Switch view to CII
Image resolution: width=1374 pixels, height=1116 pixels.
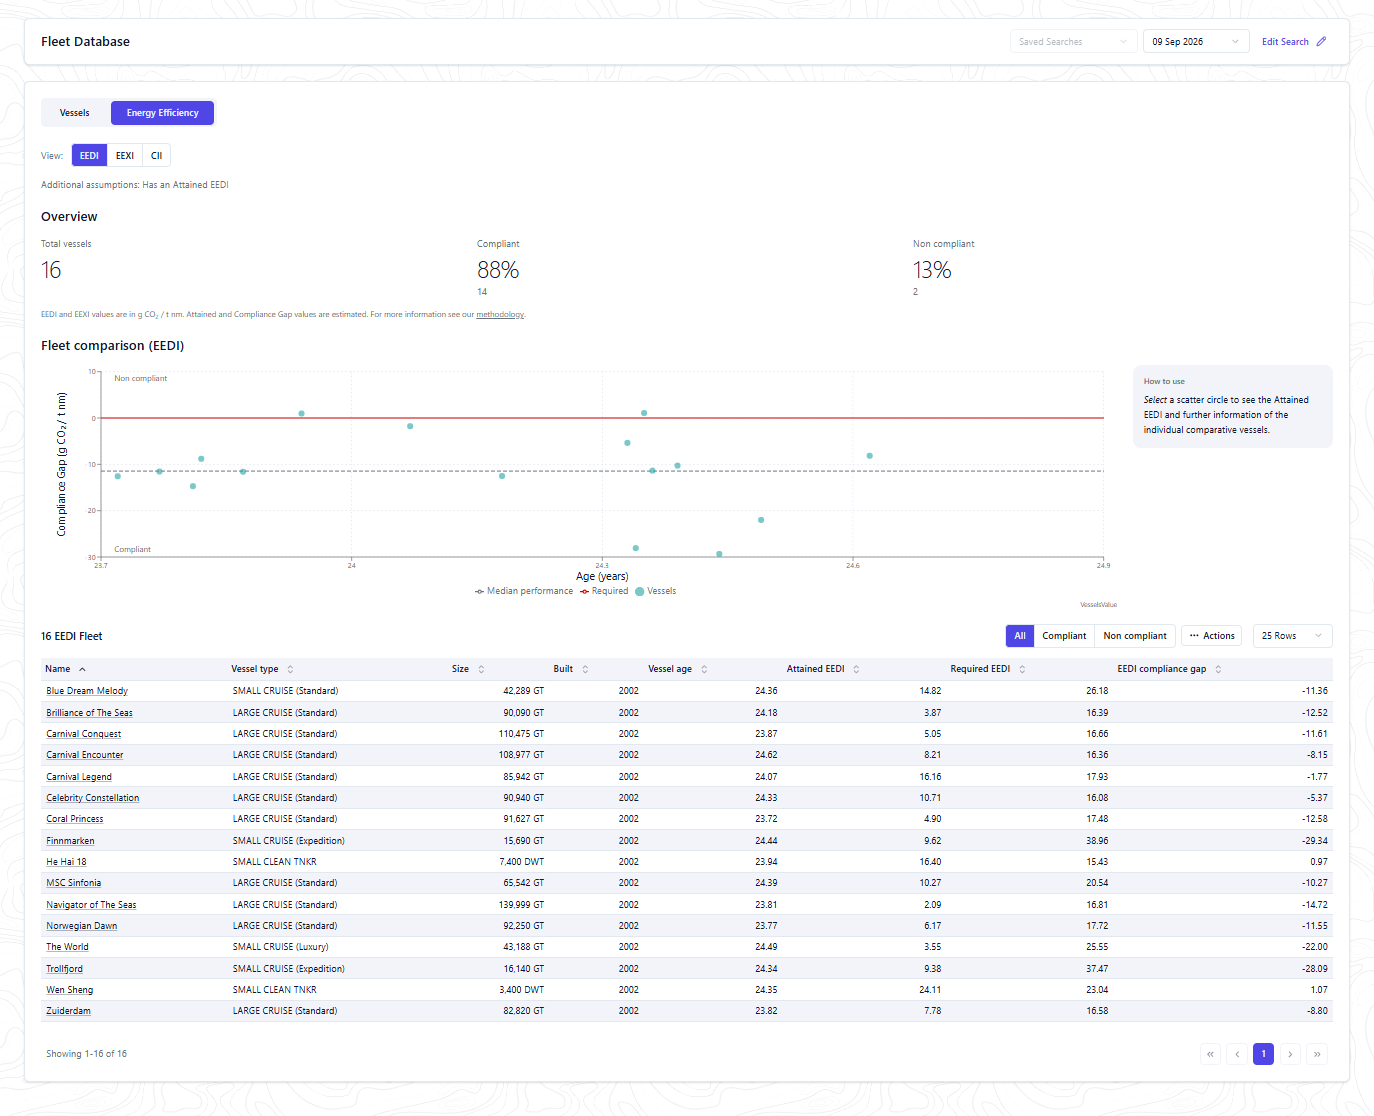click(x=156, y=155)
